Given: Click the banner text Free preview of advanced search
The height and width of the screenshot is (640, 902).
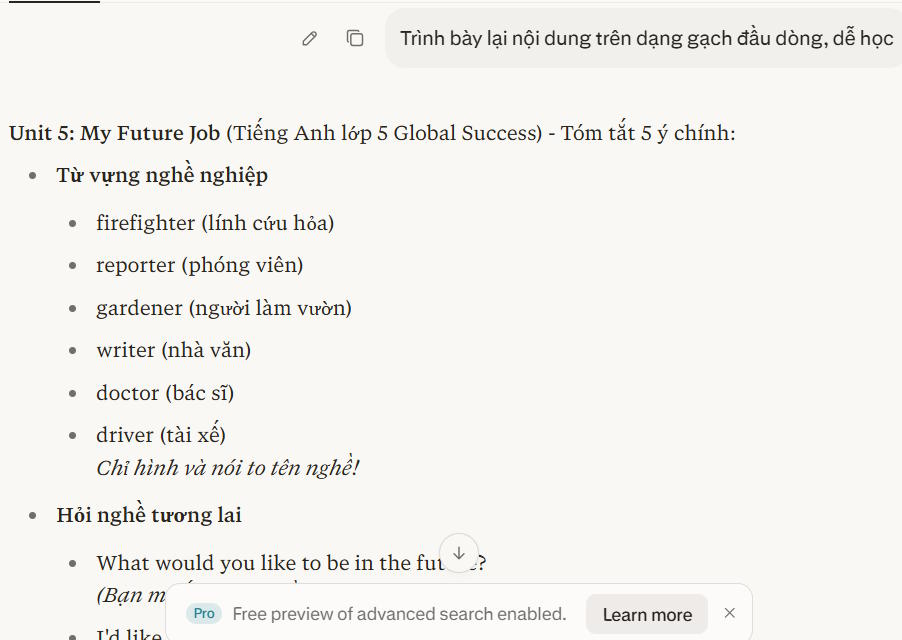Looking at the screenshot, I should 396,613.
